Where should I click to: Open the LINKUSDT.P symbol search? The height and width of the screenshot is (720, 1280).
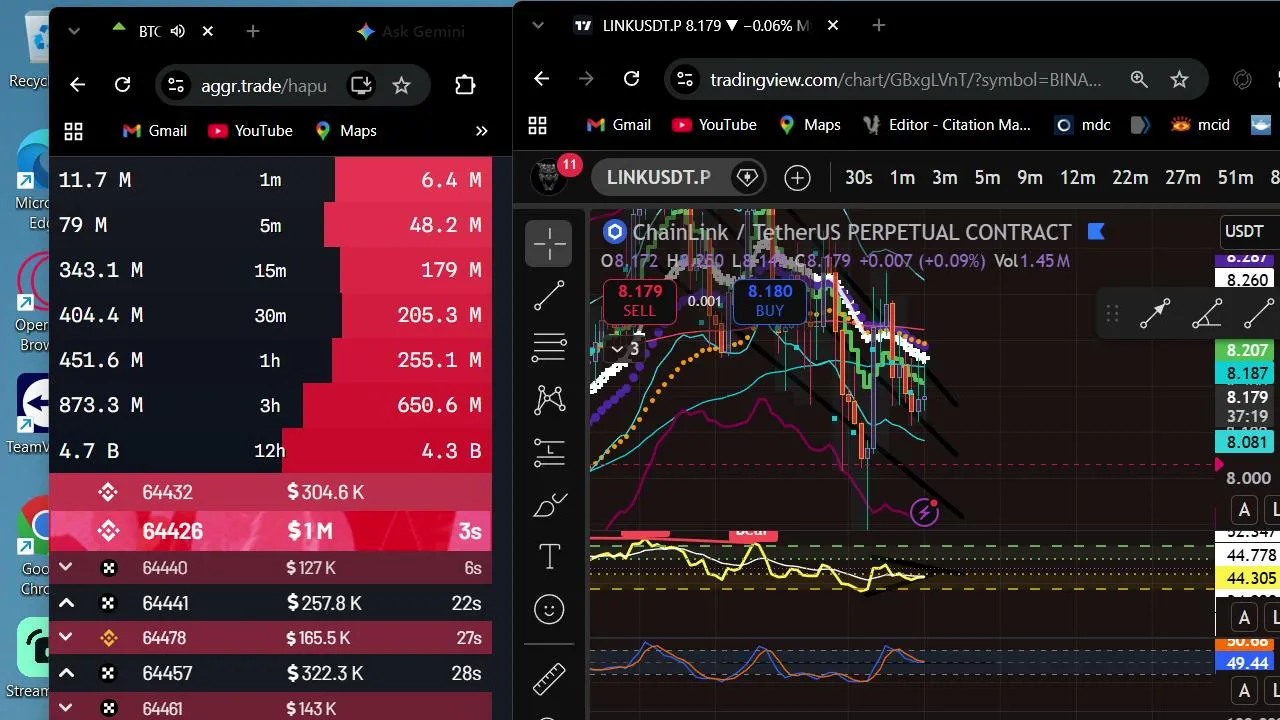(658, 178)
